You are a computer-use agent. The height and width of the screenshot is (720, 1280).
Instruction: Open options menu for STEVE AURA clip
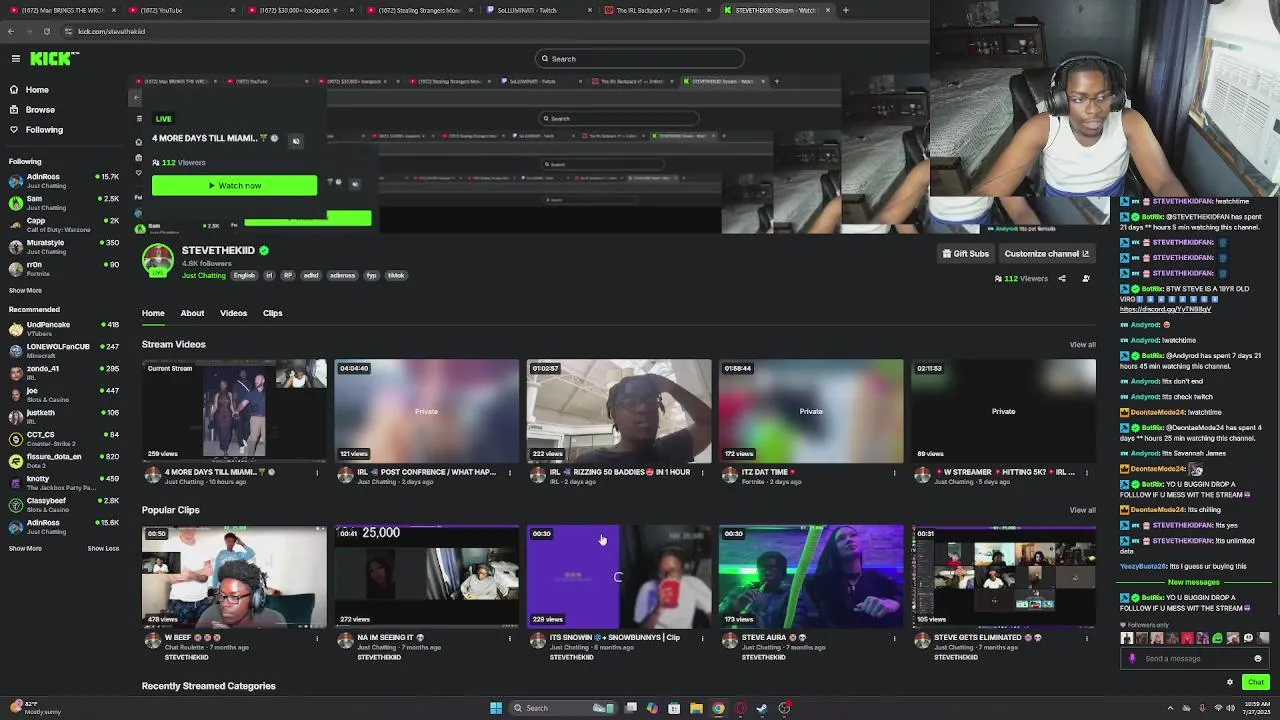(x=894, y=639)
